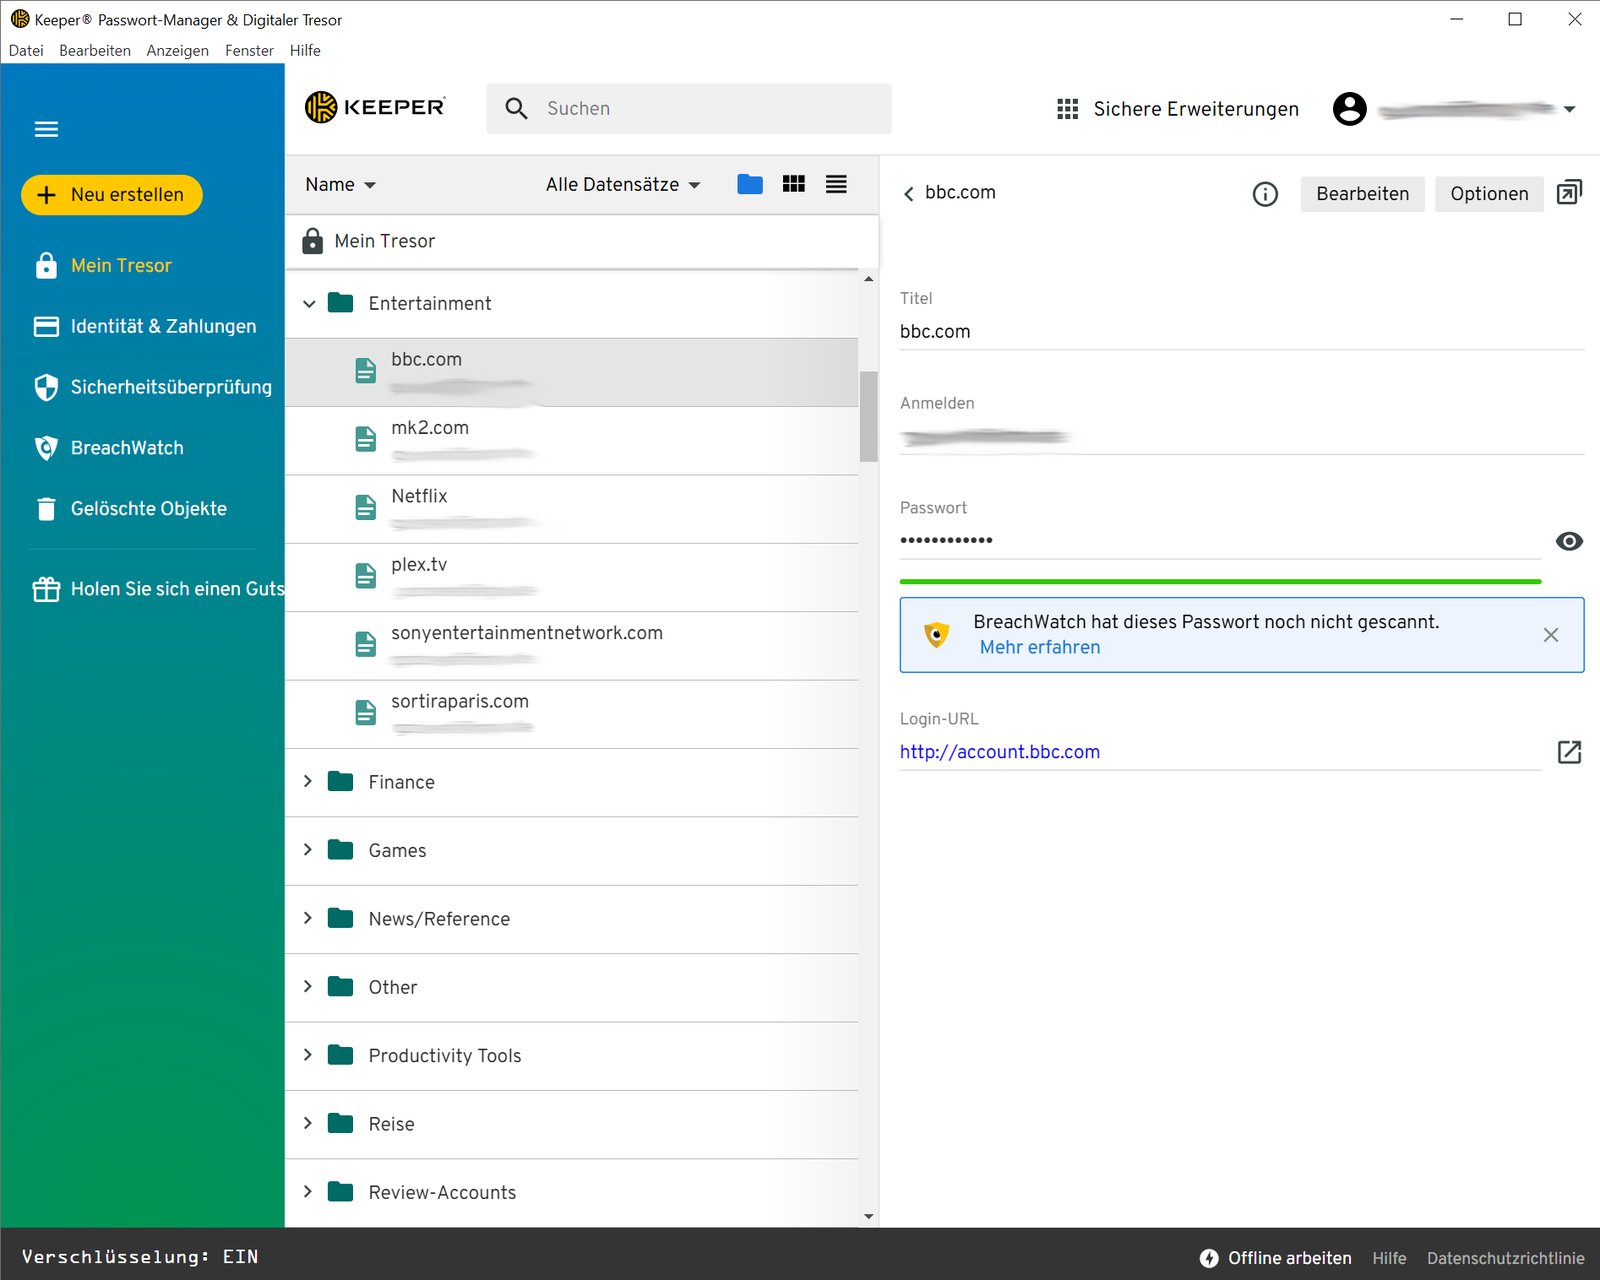Open the account.bbc.com login link
The height and width of the screenshot is (1280, 1600).
(1000, 752)
